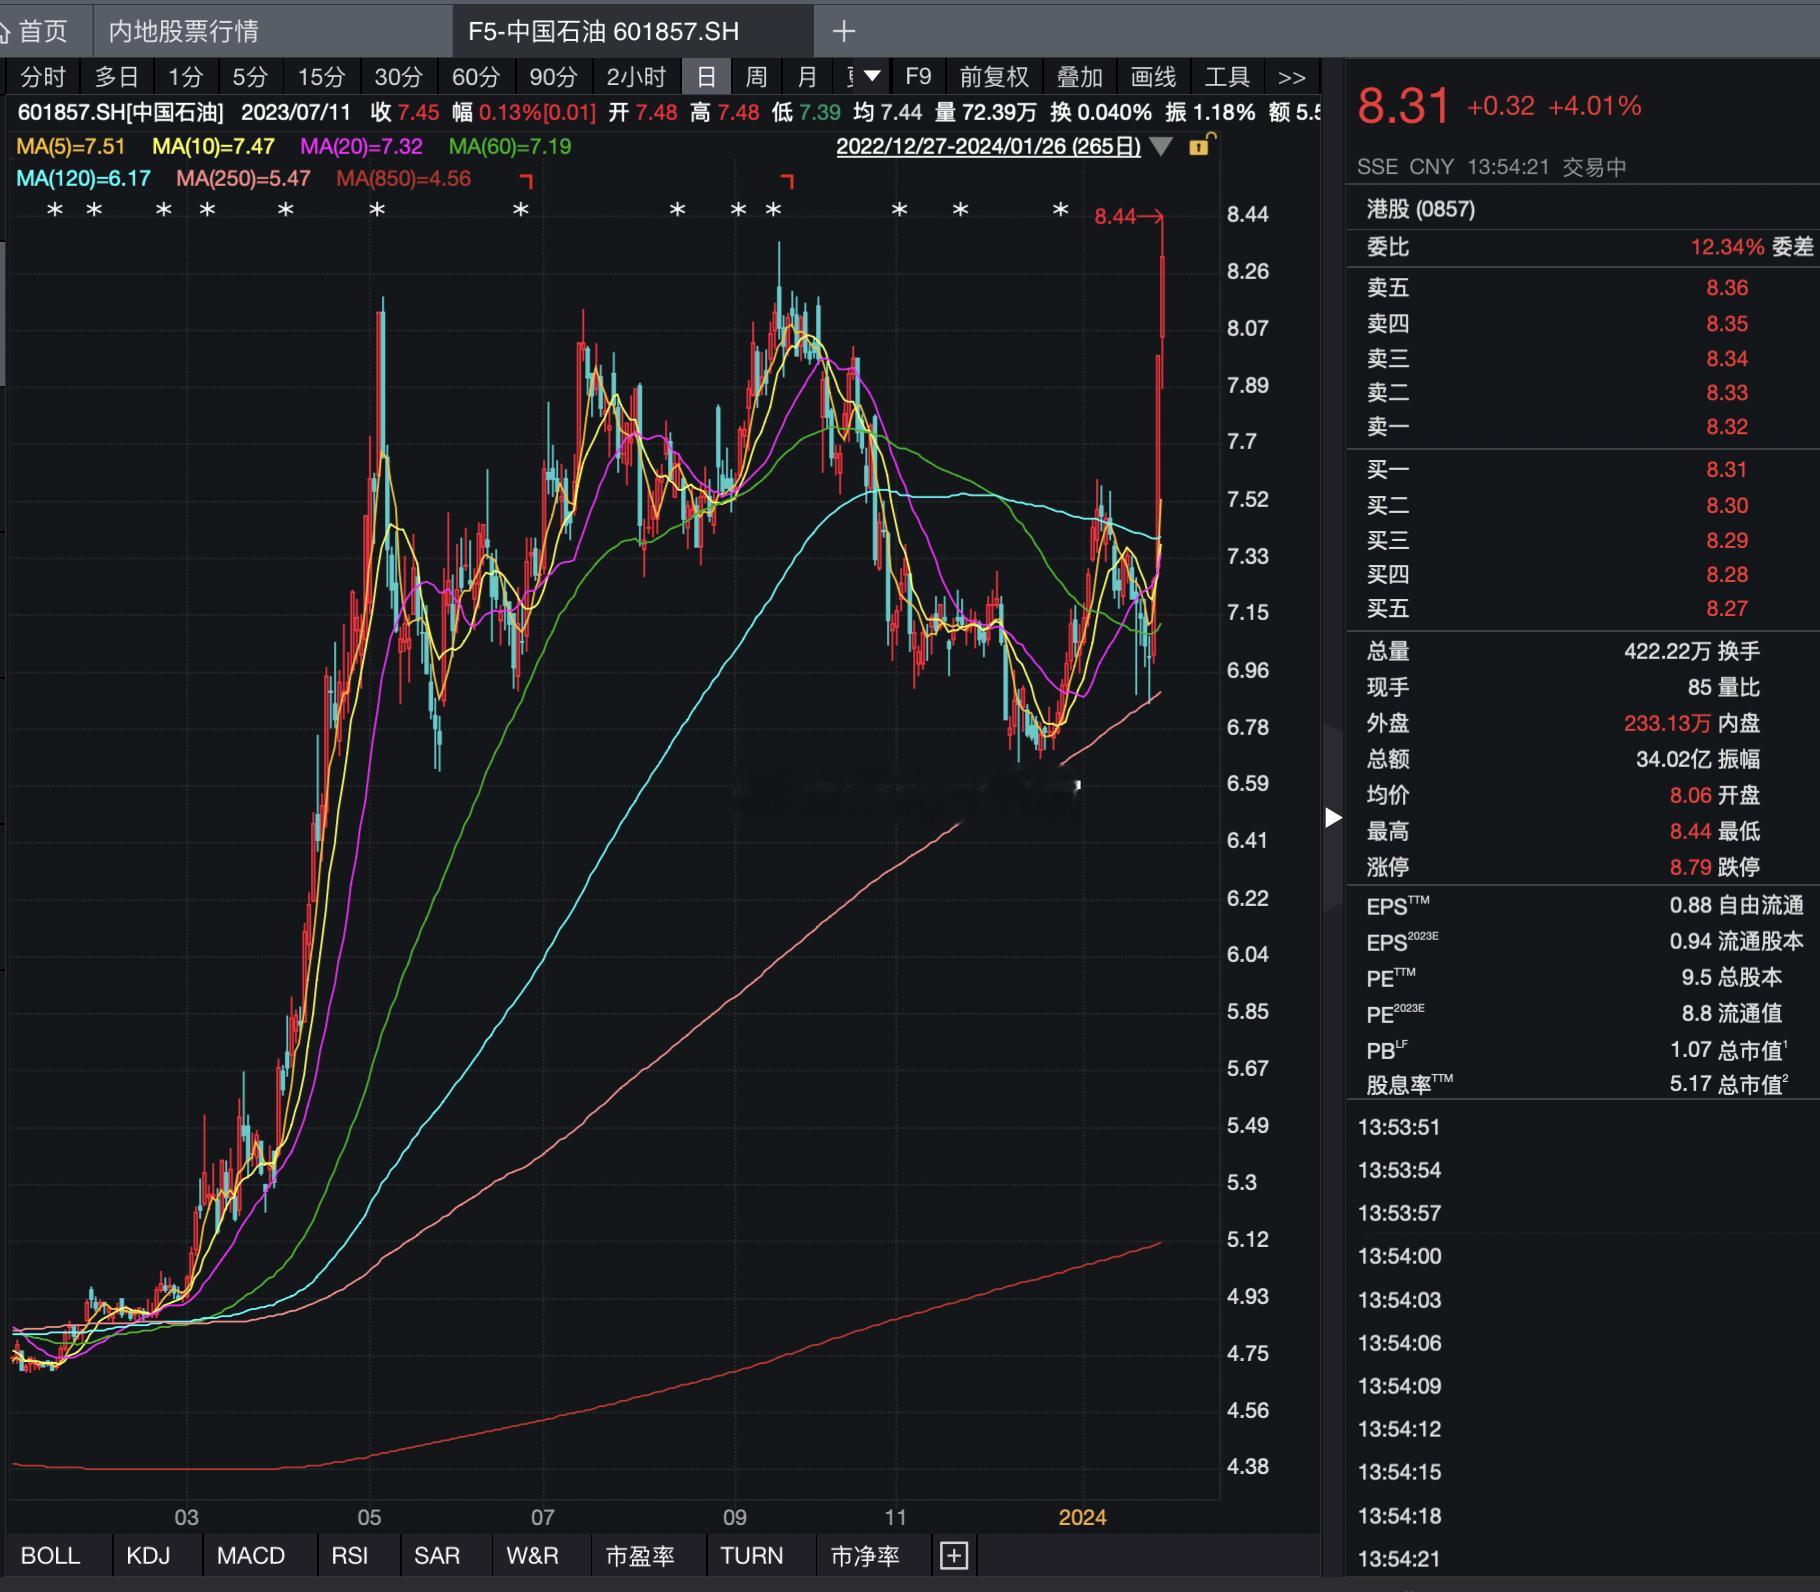Click the 2024 date axis label
Image resolution: width=1820 pixels, height=1592 pixels.
[x=1082, y=1518]
